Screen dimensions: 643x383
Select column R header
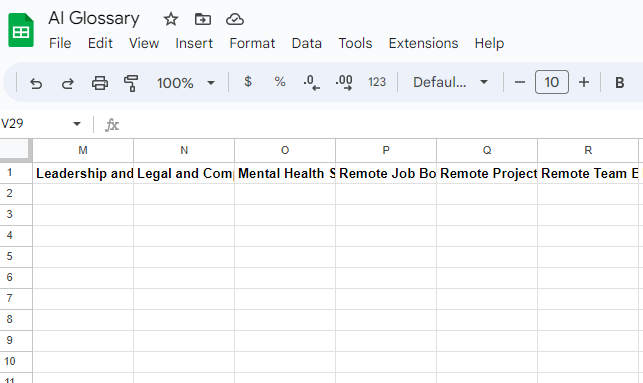588,150
